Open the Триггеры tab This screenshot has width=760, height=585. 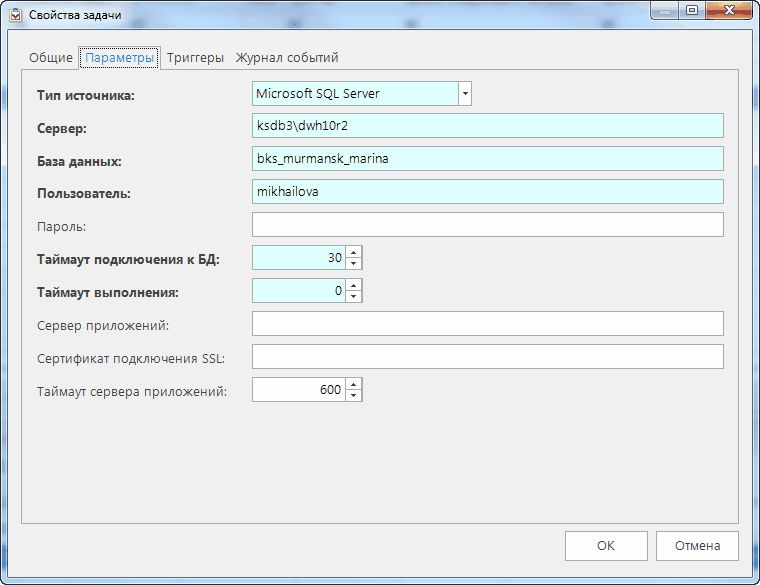pos(195,58)
